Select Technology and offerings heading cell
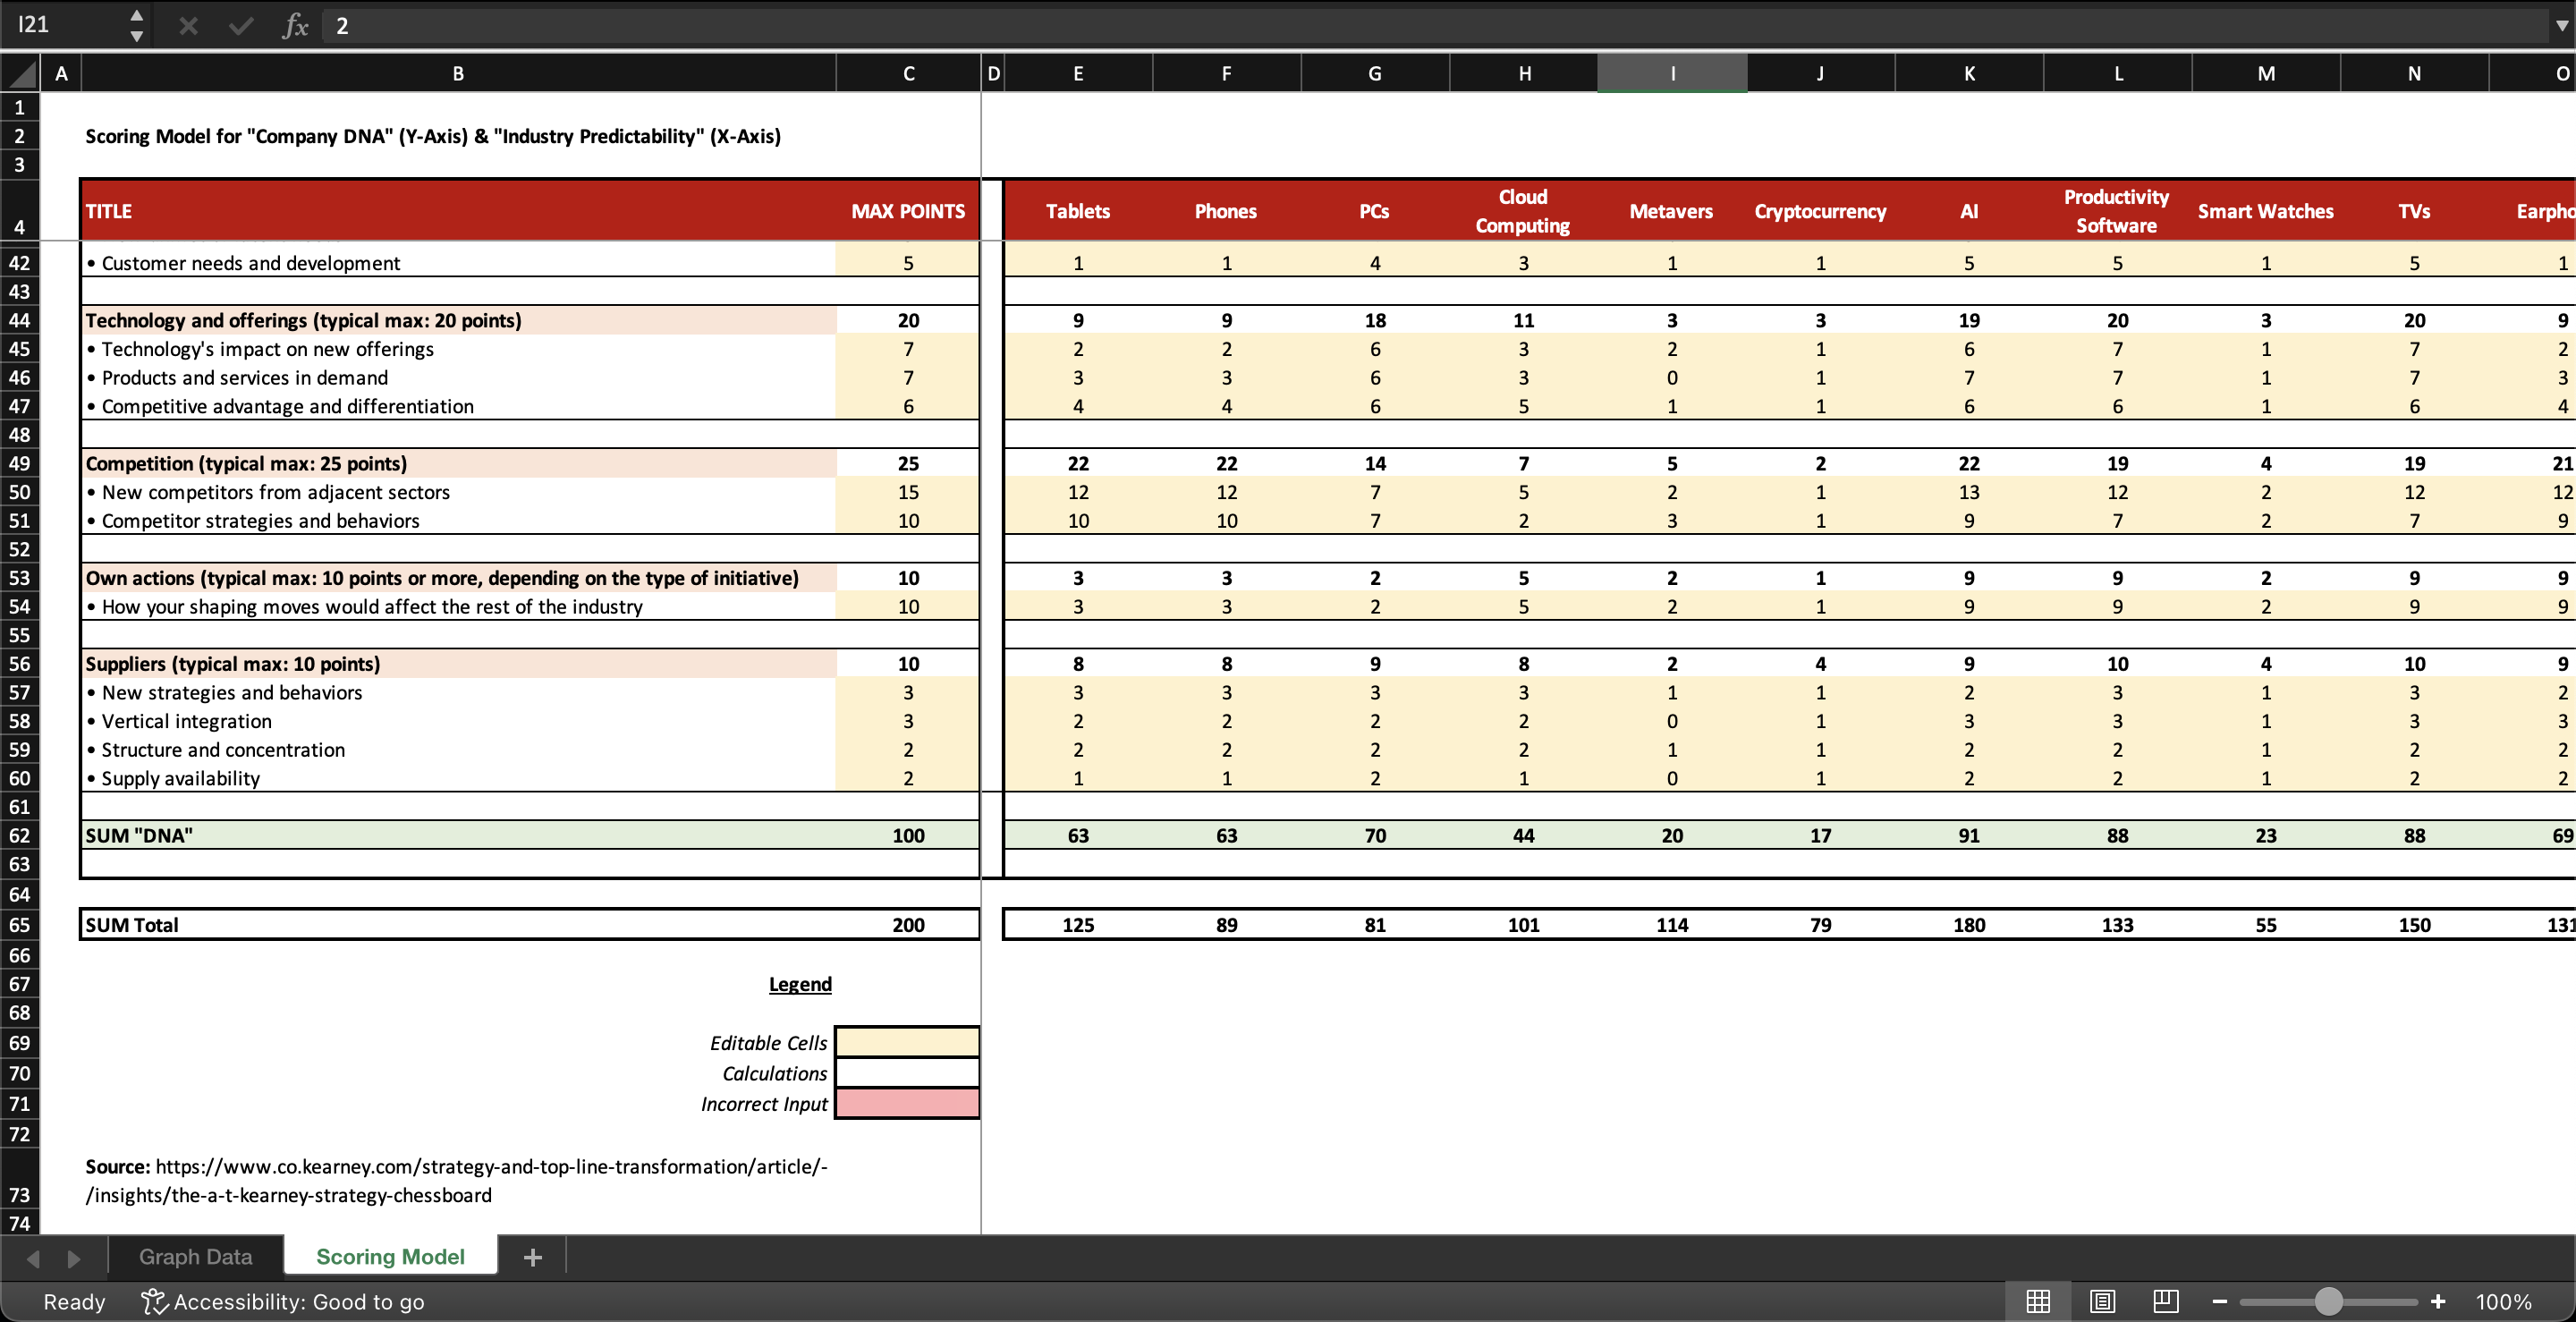 (458, 320)
